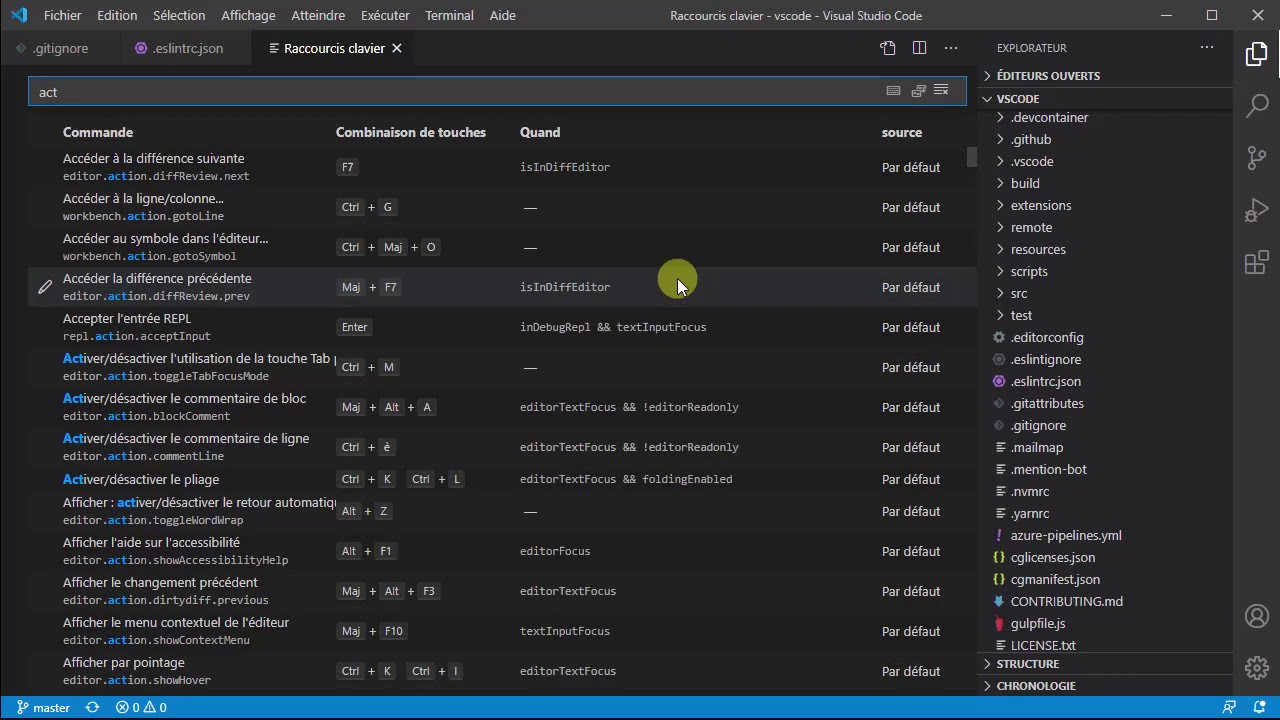Expand the scripts folder
The height and width of the screenshot is (720, 1280).
tap(1105, 271)
